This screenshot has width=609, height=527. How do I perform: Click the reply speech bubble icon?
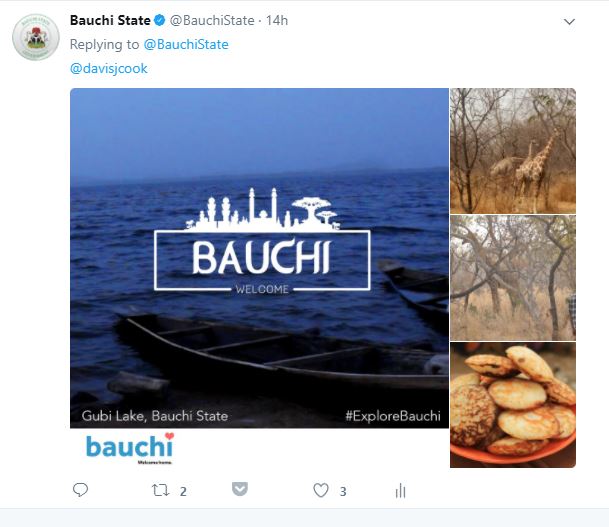[81, 491]
